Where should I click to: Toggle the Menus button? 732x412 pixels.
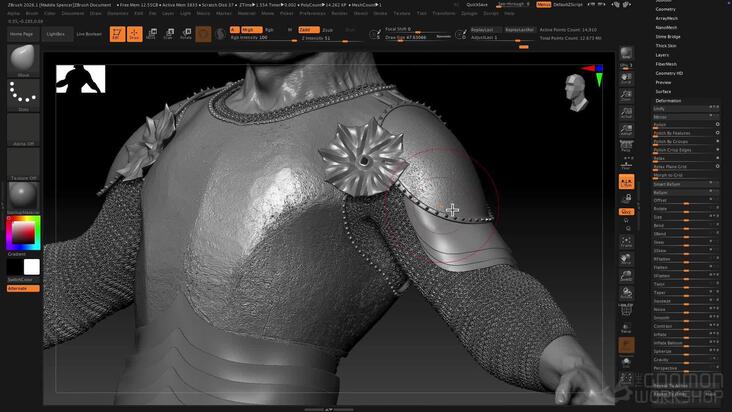point(543,5)
